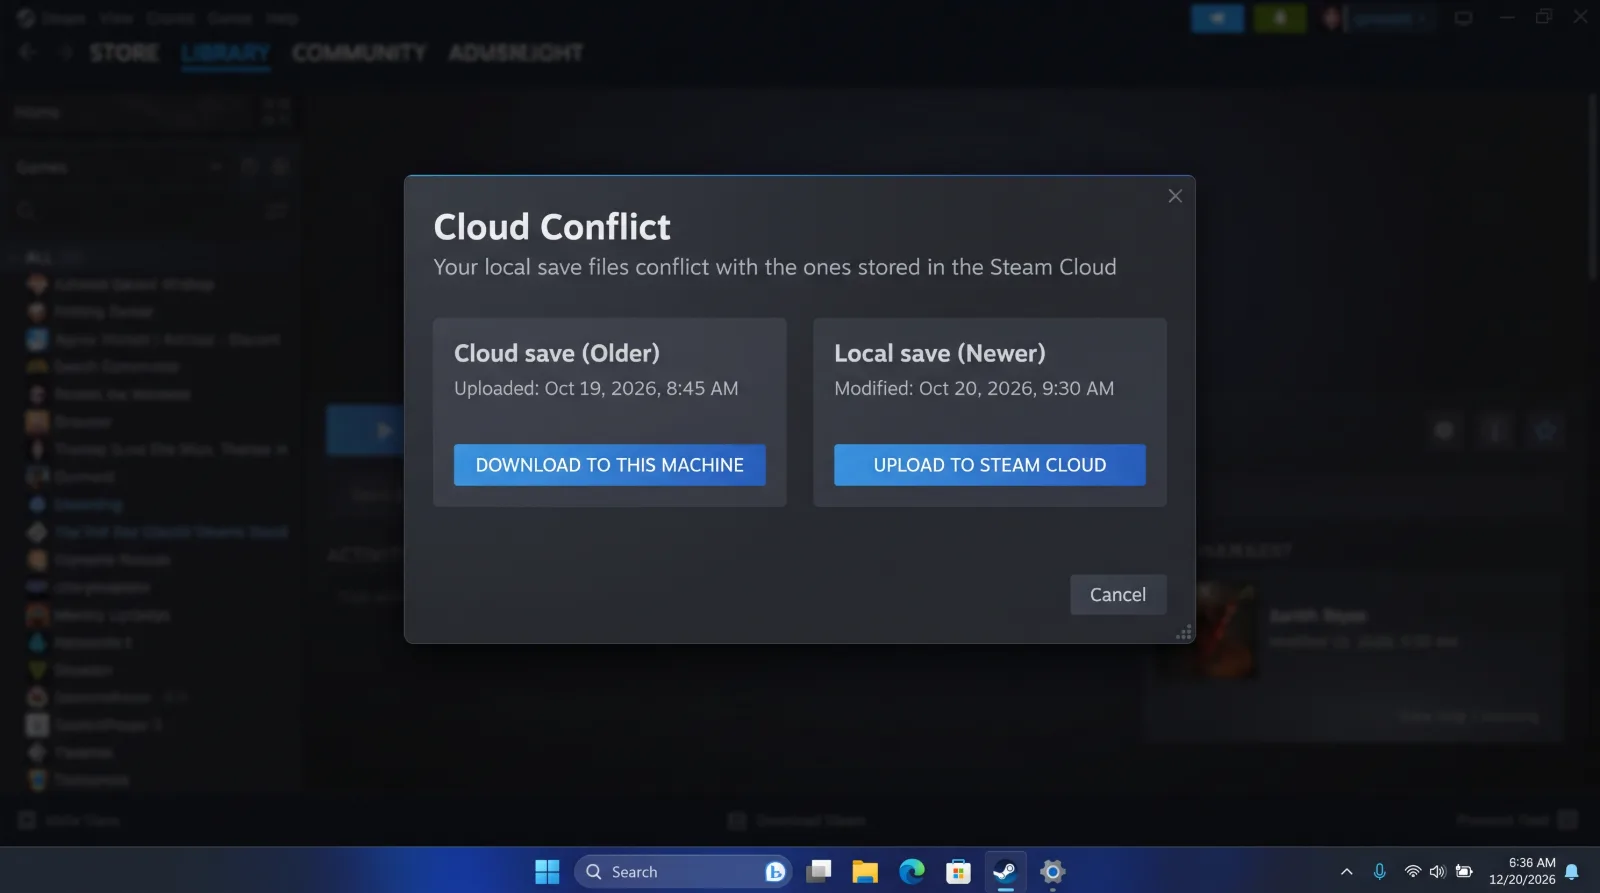Open the COMMUNITY tab in Steam
The width and height of the screenshot is (1600, 893).
click(359, 52)
